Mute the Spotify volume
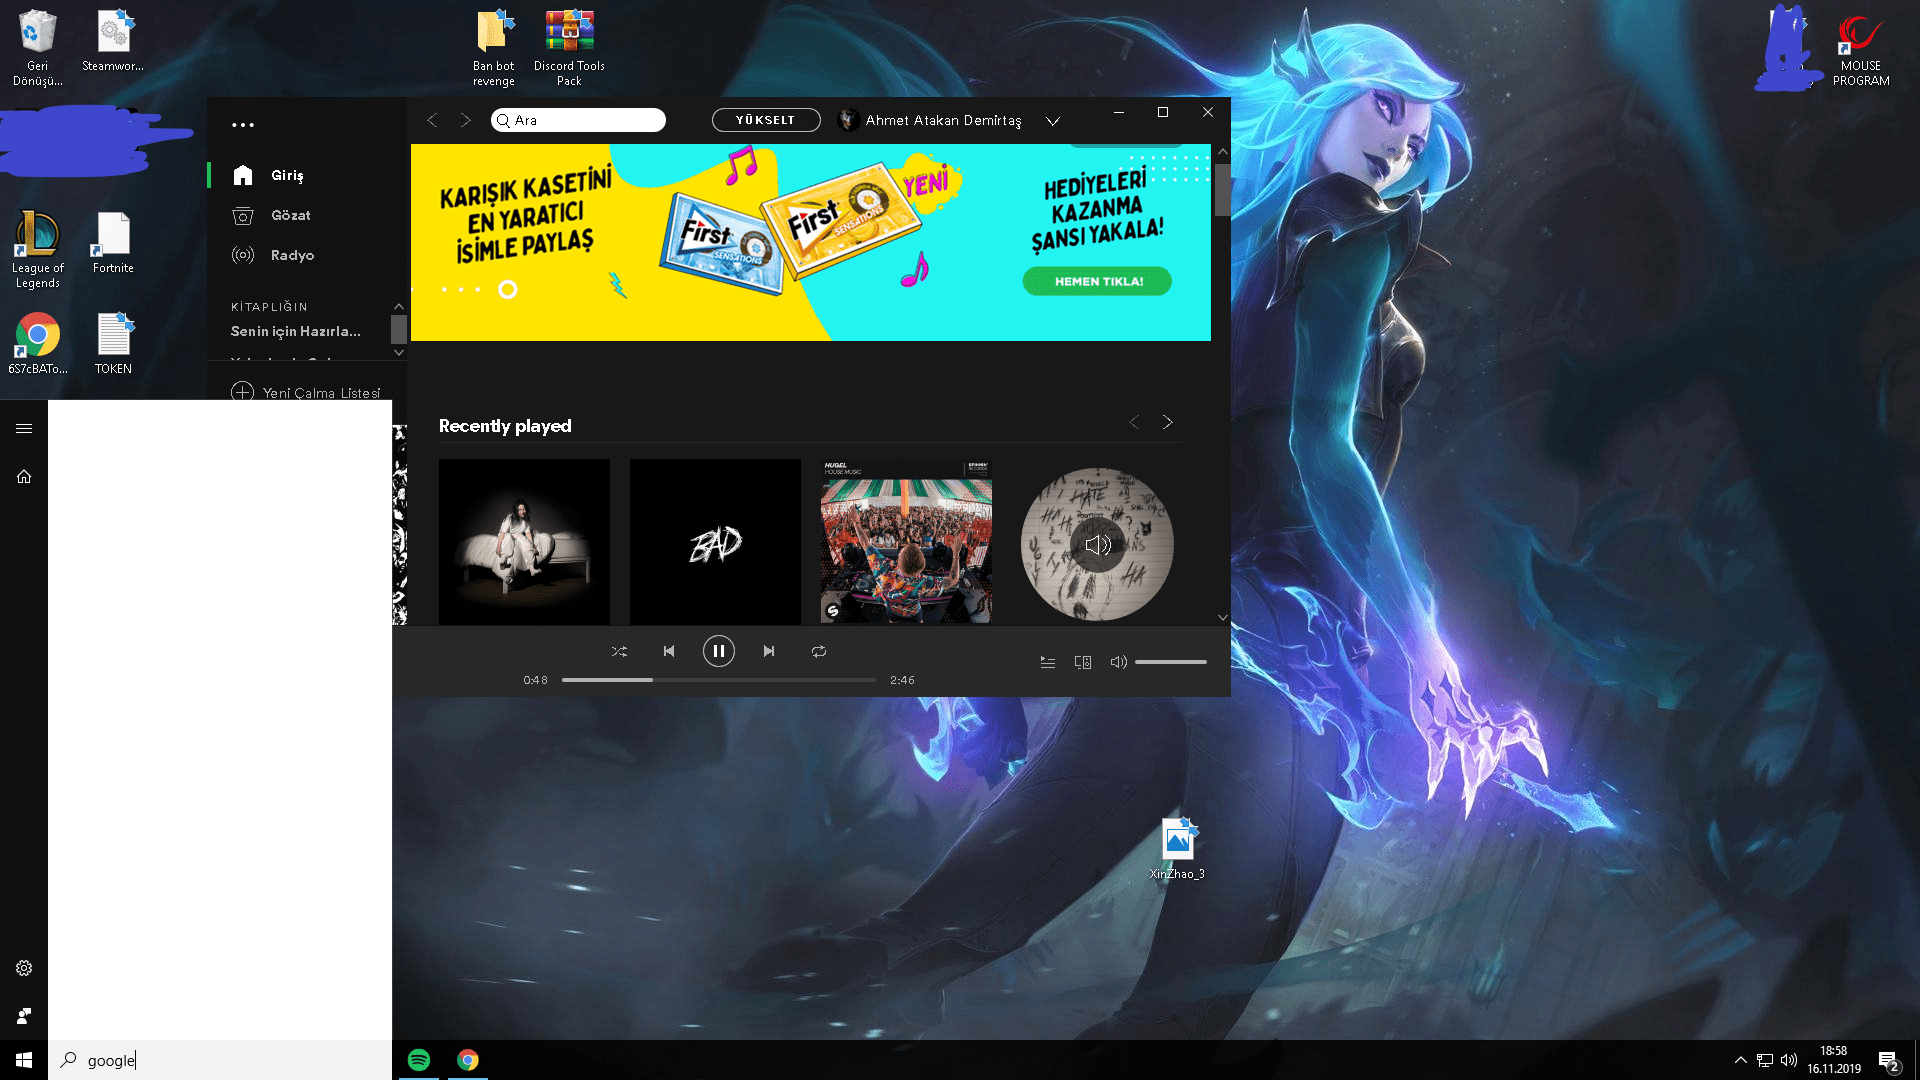 (x=1119, y=662)
